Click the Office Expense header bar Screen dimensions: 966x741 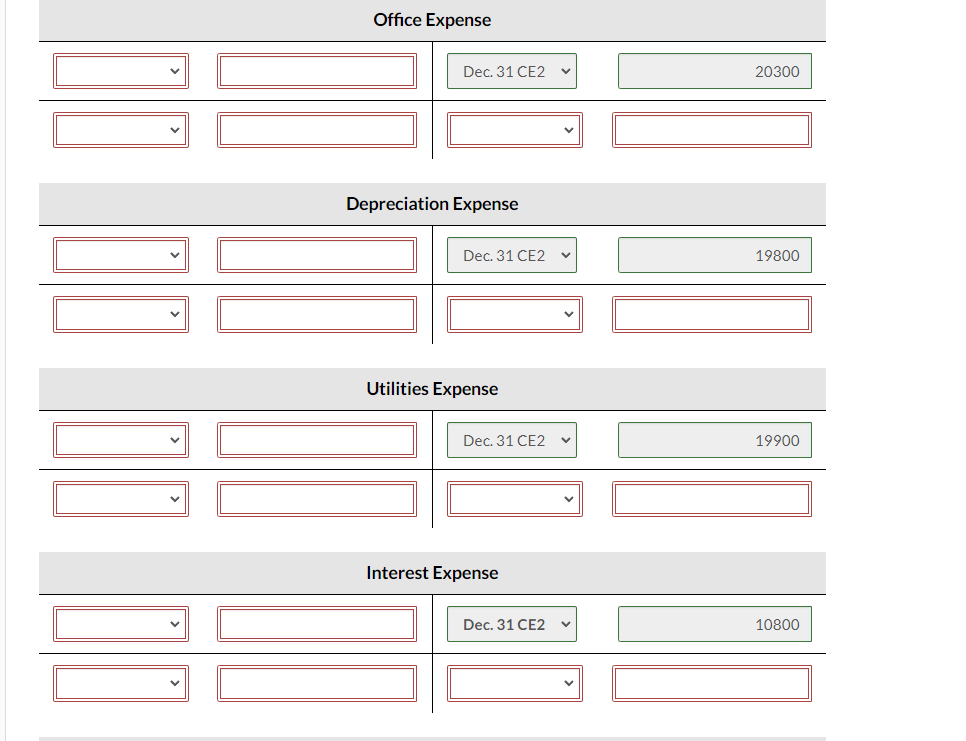point(432,19)
